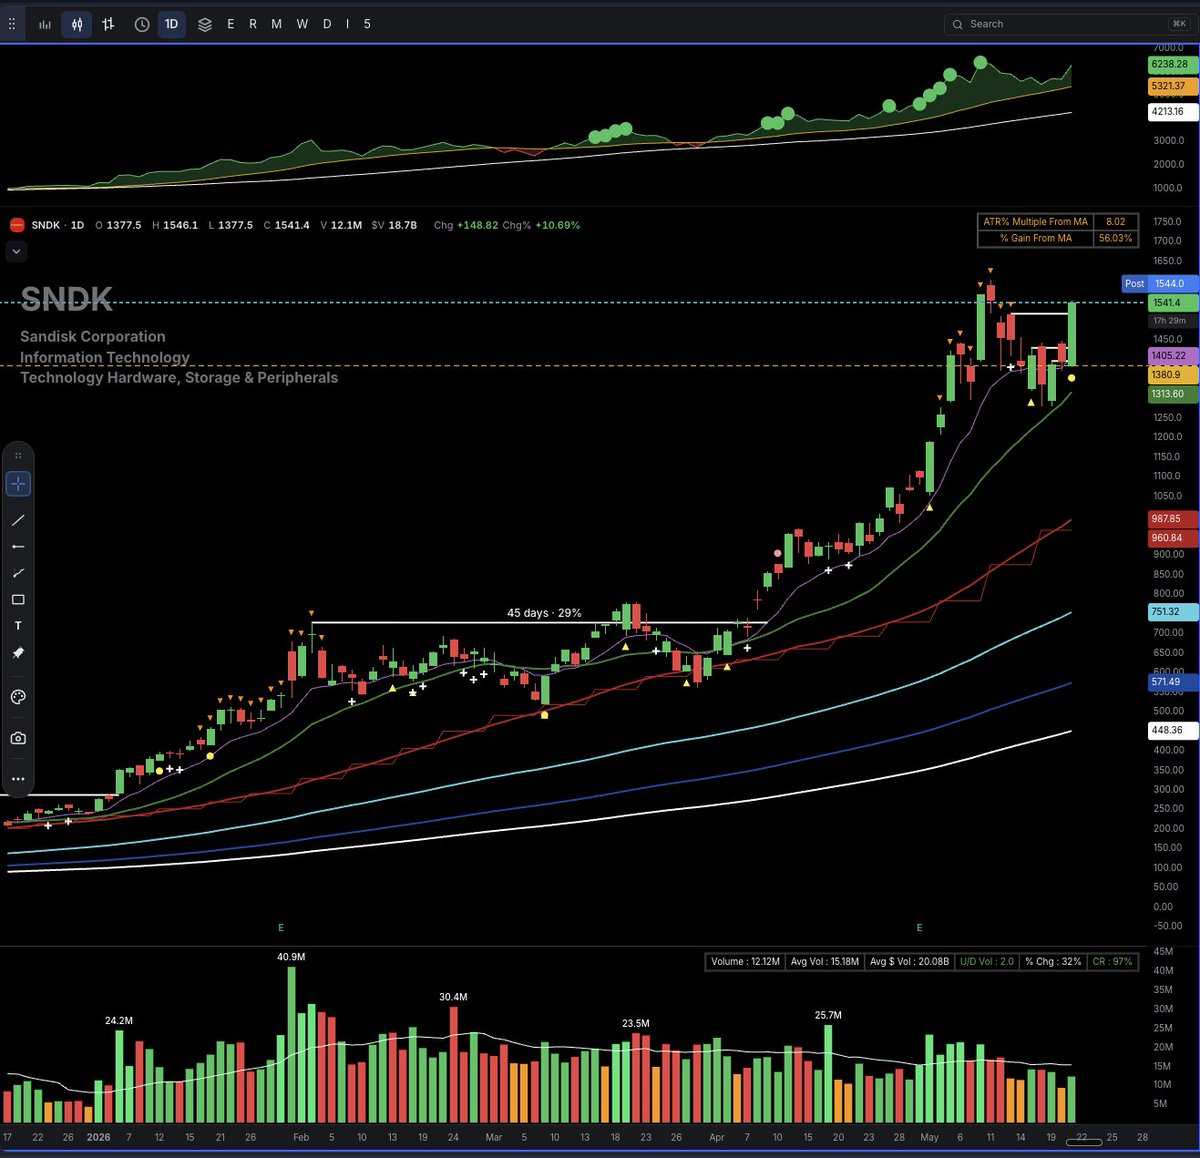The height and width of the screenshot is (1158, 1200).
Task: Select the rectangle drawing tool
Action: (x=18, y=600)
